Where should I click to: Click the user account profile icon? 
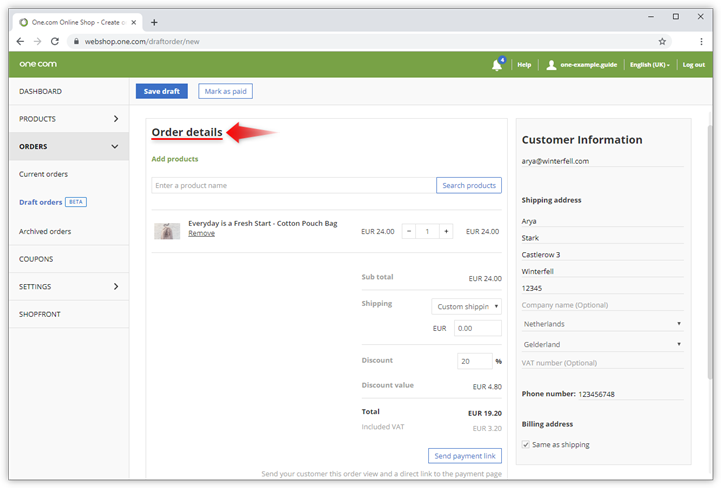click(551, 65)
